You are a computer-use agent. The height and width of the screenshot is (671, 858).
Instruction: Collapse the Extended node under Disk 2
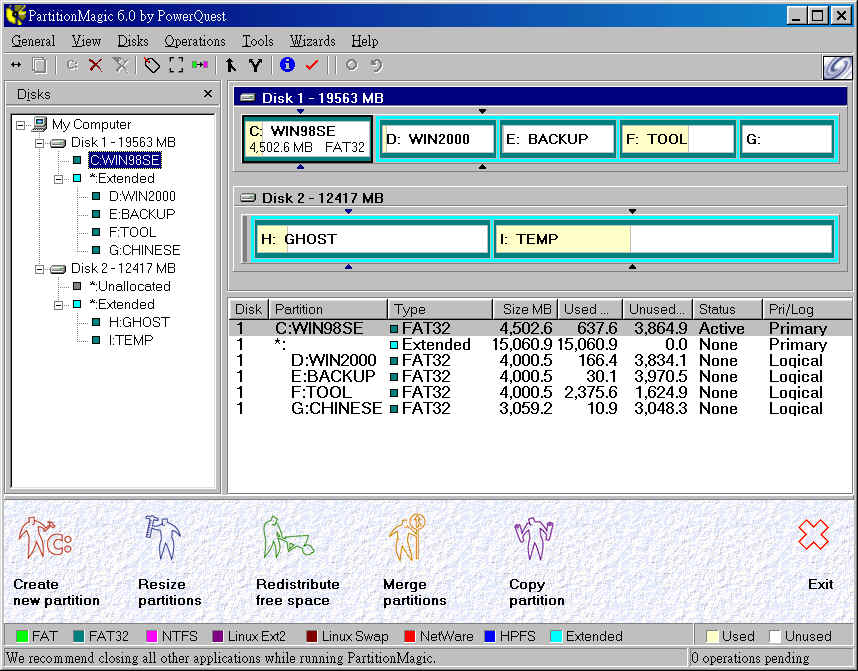click(x=59, y=305)
